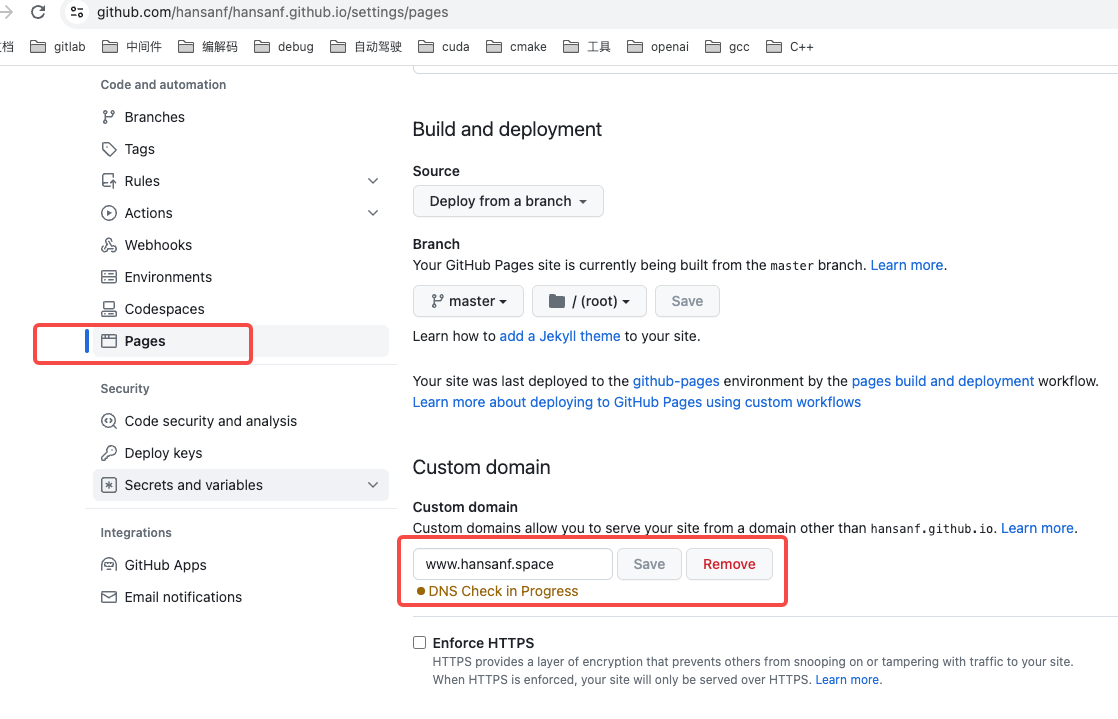Open the gitlab bookmark folder
The width and height of the screenshot is (1118, 719).
pos(58,47)
